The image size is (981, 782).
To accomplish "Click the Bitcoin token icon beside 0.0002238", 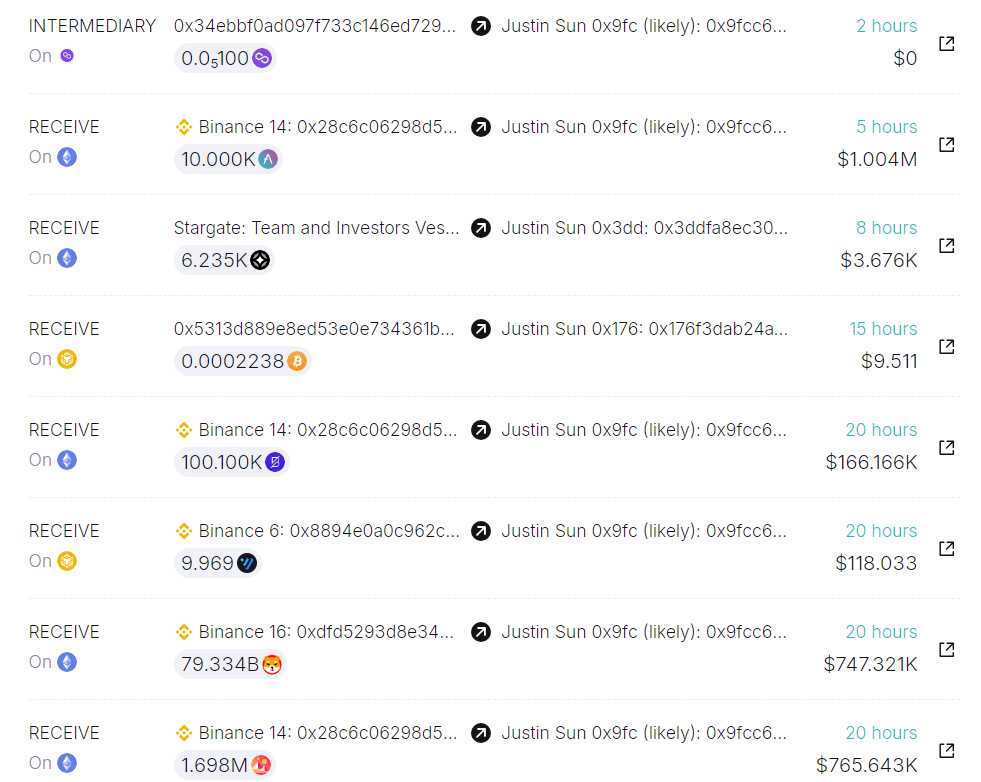I will click(297, 361).
